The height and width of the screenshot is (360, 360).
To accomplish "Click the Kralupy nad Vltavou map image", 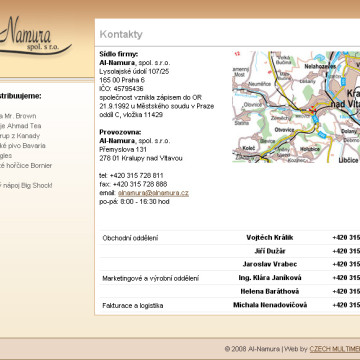I will (x=296, y=107).
